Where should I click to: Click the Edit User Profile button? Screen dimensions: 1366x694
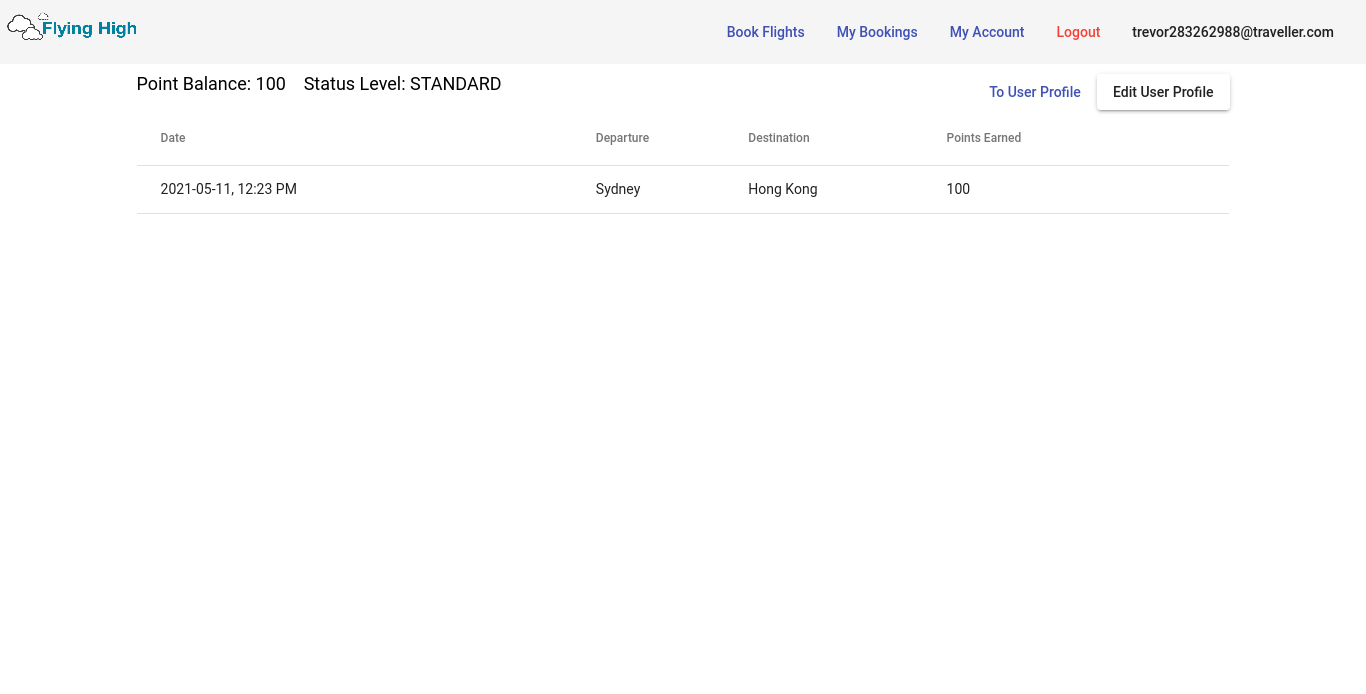1163,92
